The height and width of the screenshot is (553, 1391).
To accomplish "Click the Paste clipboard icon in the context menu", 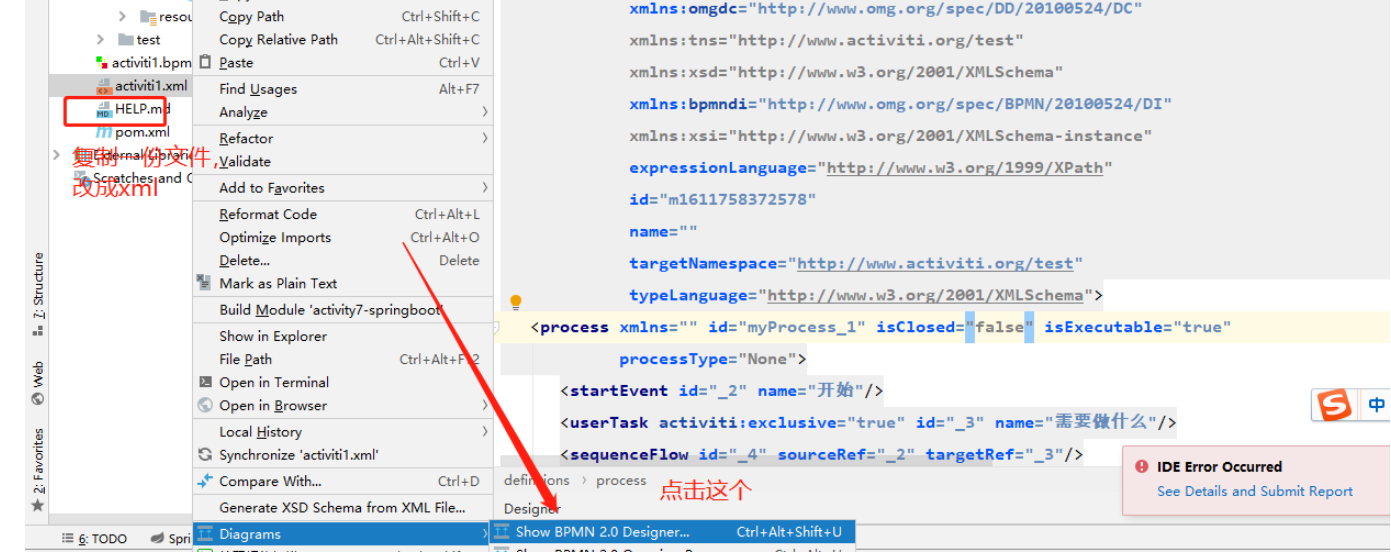I will [204, 63].
